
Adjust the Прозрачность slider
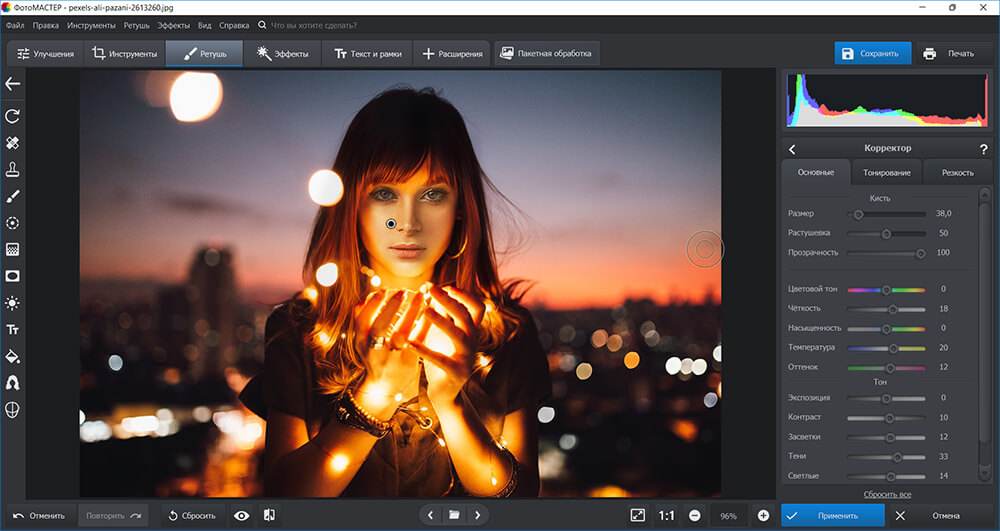[x=886, y=253]
